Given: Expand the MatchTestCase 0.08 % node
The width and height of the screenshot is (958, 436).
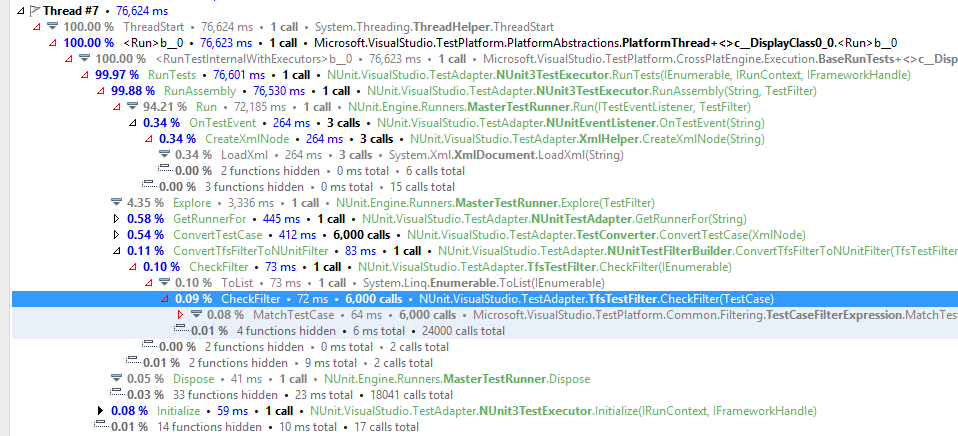Looking at the screenshot, I should (x=180, y=314).
